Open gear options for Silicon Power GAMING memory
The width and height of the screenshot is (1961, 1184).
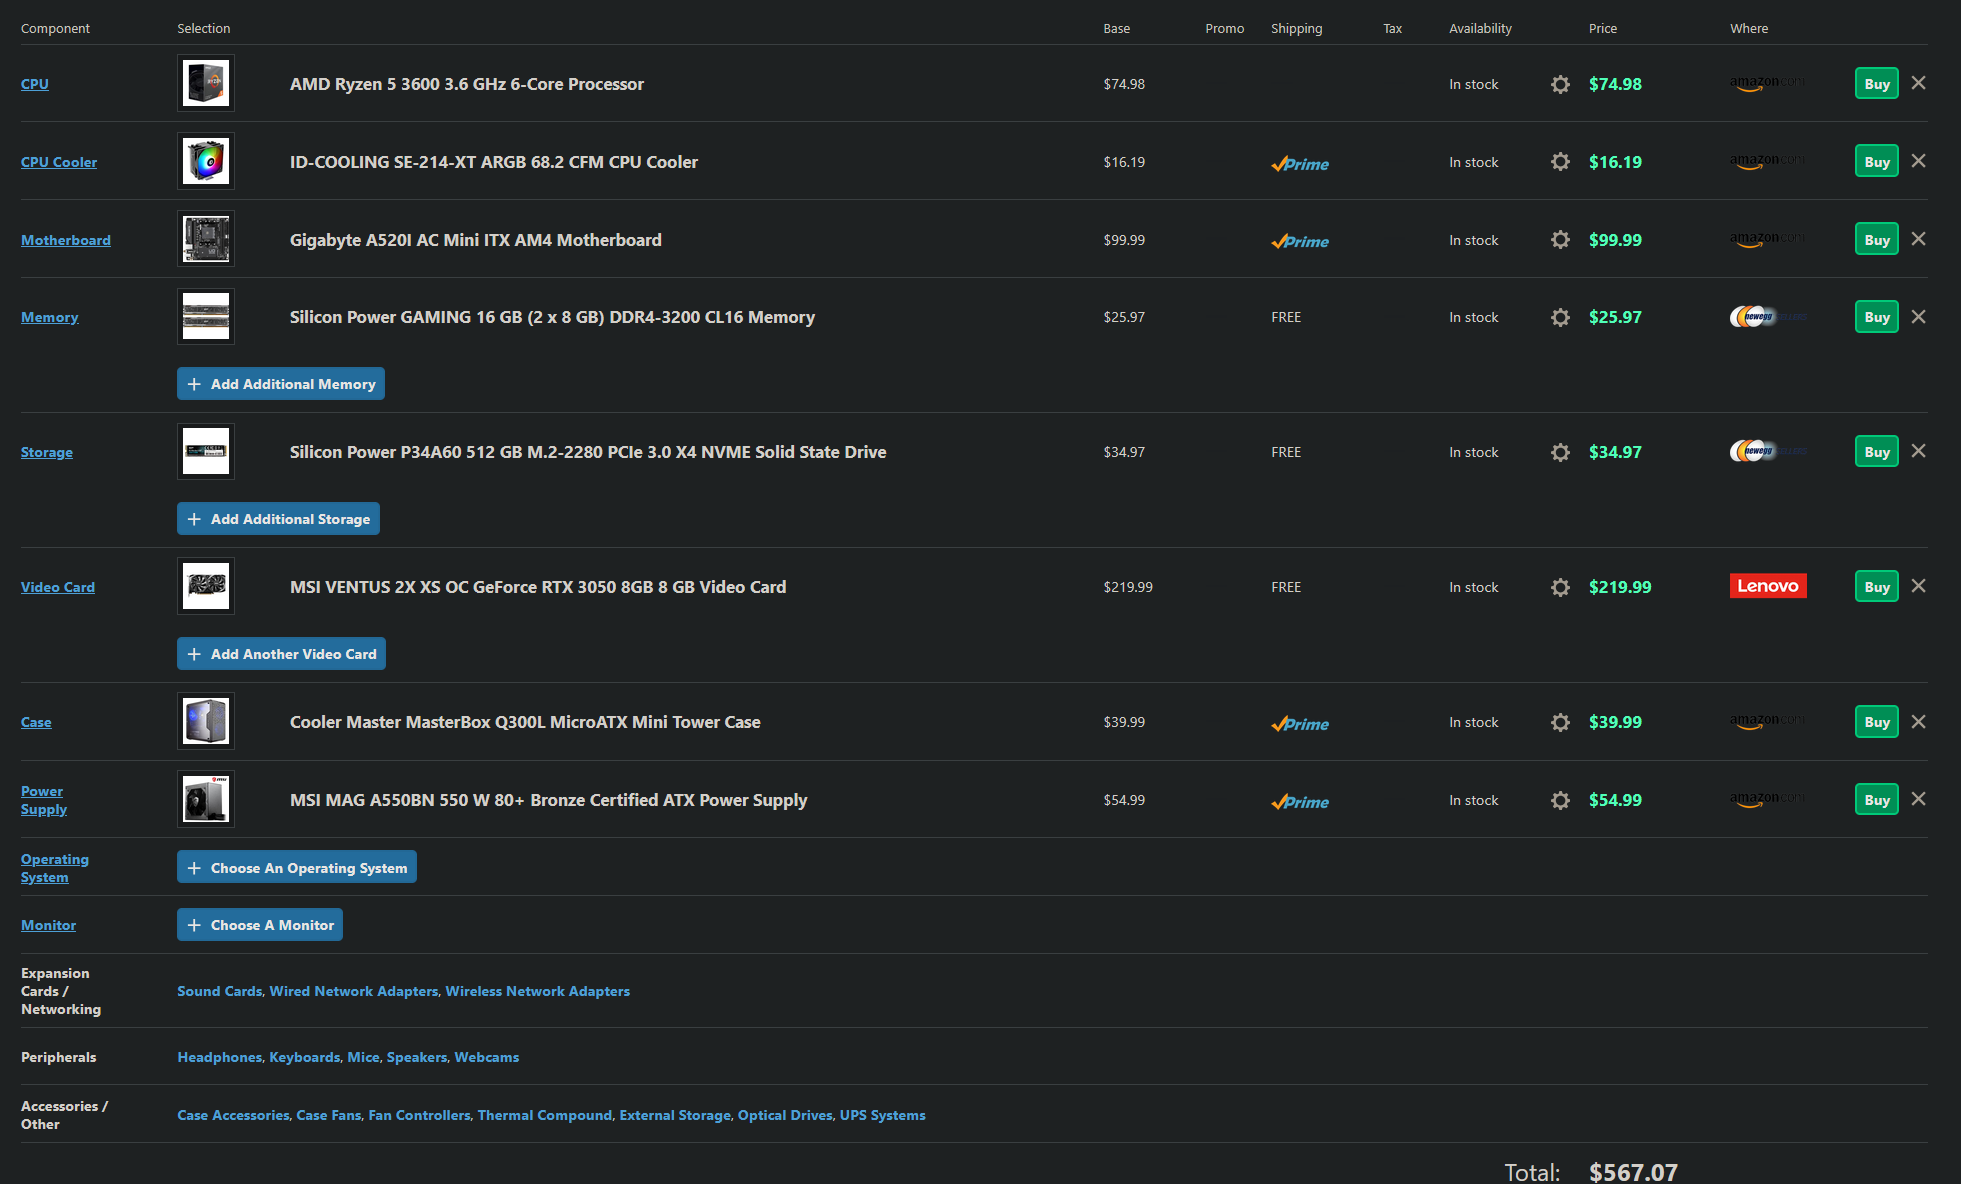pyautogui.click(x=1560, y=317)
